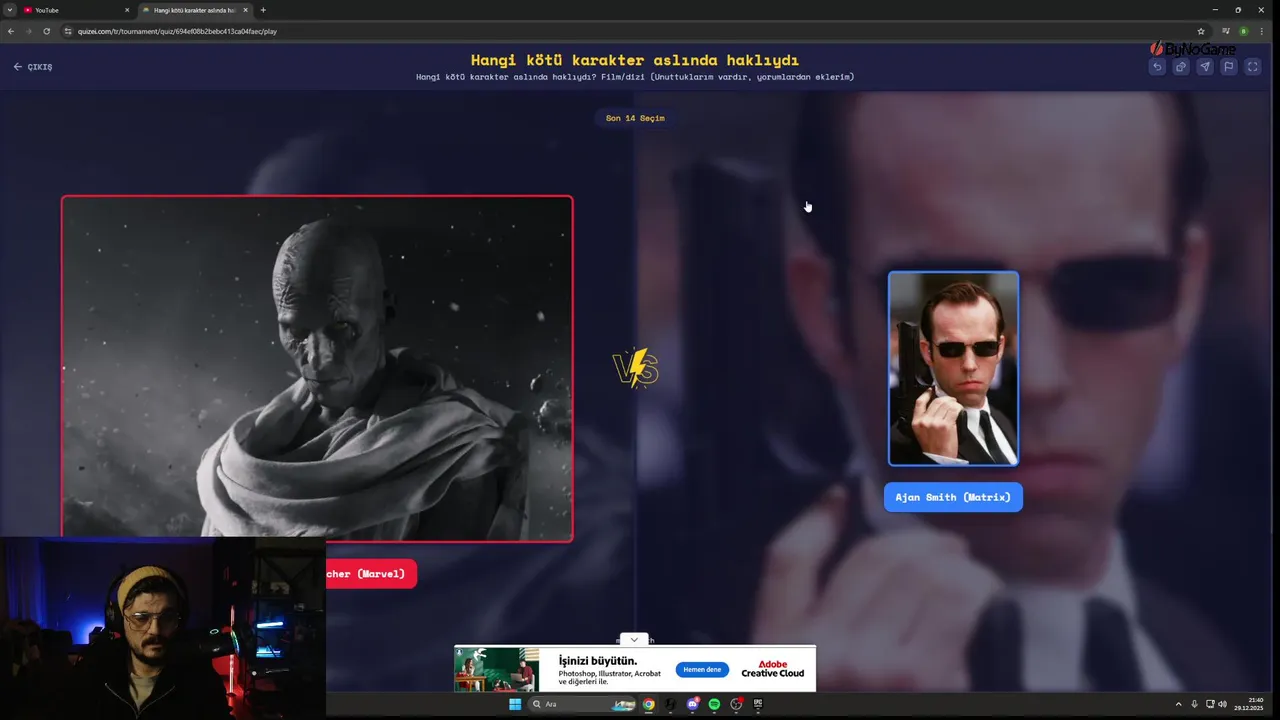Click the undo last choice icon
The width and height of the screenshot is (1280, 720).
[x=1157, y=67]
